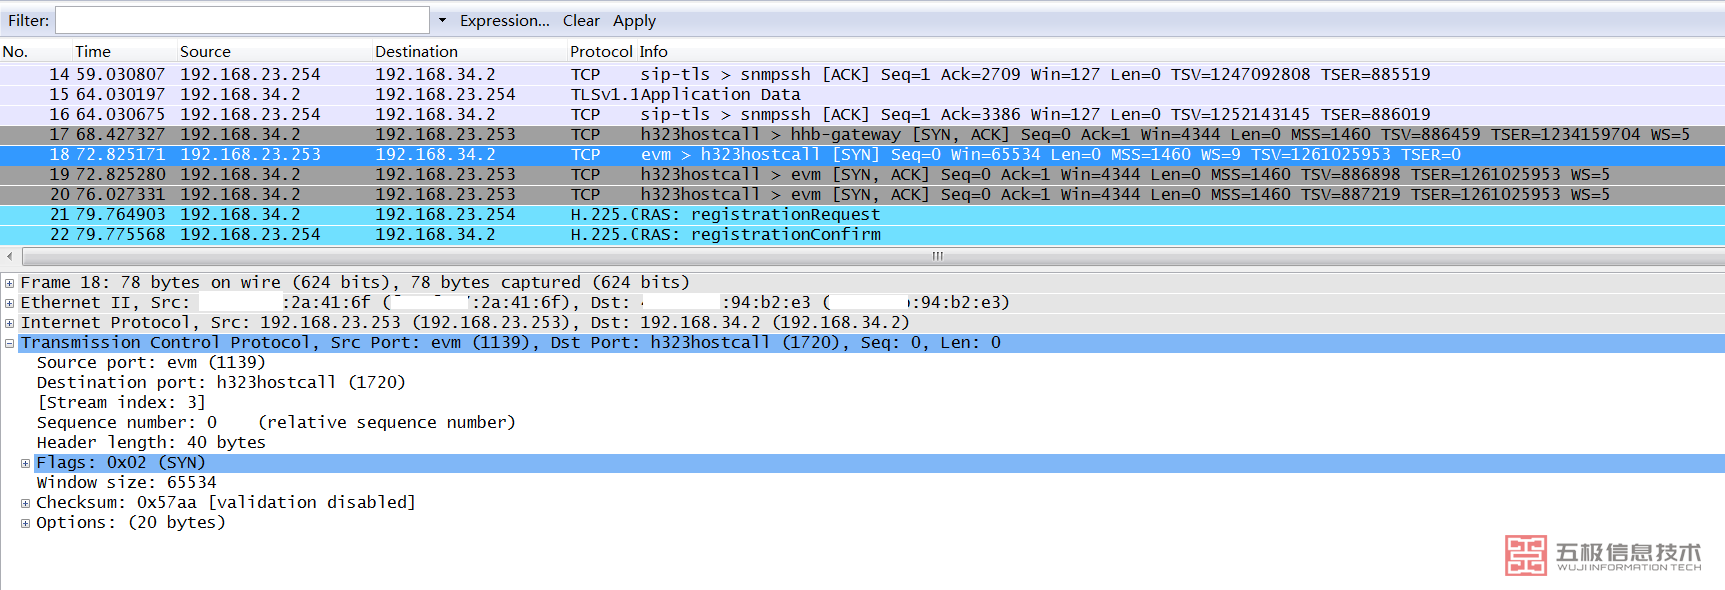Image resolution: width=1725 pixels, height=590 pixels.
Task: Expand the Flags: 0x02 (SYN) node
Action: (26, 463)
